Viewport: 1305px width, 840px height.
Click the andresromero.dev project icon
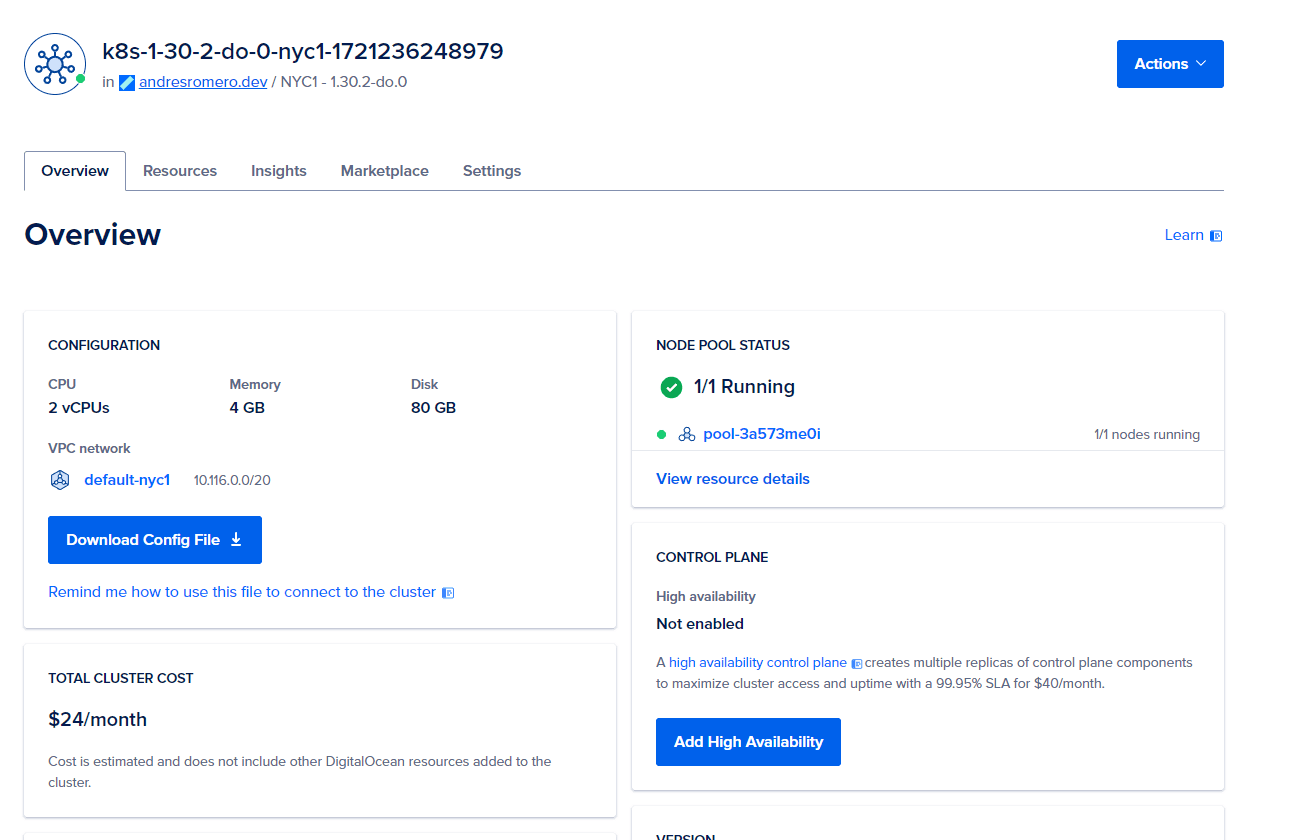127,83
